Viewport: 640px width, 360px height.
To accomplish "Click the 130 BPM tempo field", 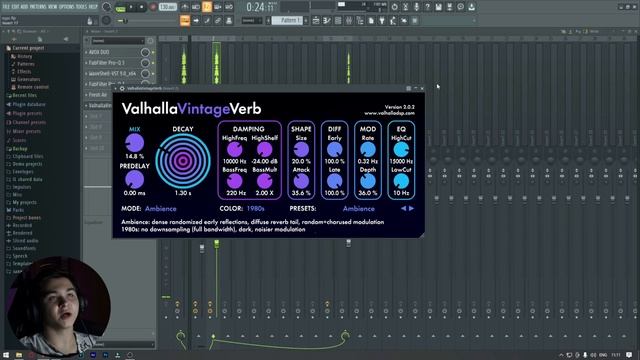I will pyautogui.click(x=167, y=7).
